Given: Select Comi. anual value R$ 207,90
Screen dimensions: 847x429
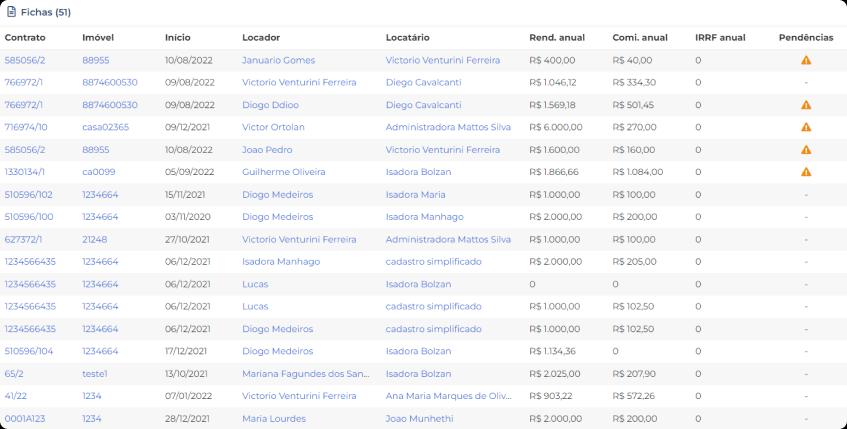Looking at the screenshot, I should point(634,374).
